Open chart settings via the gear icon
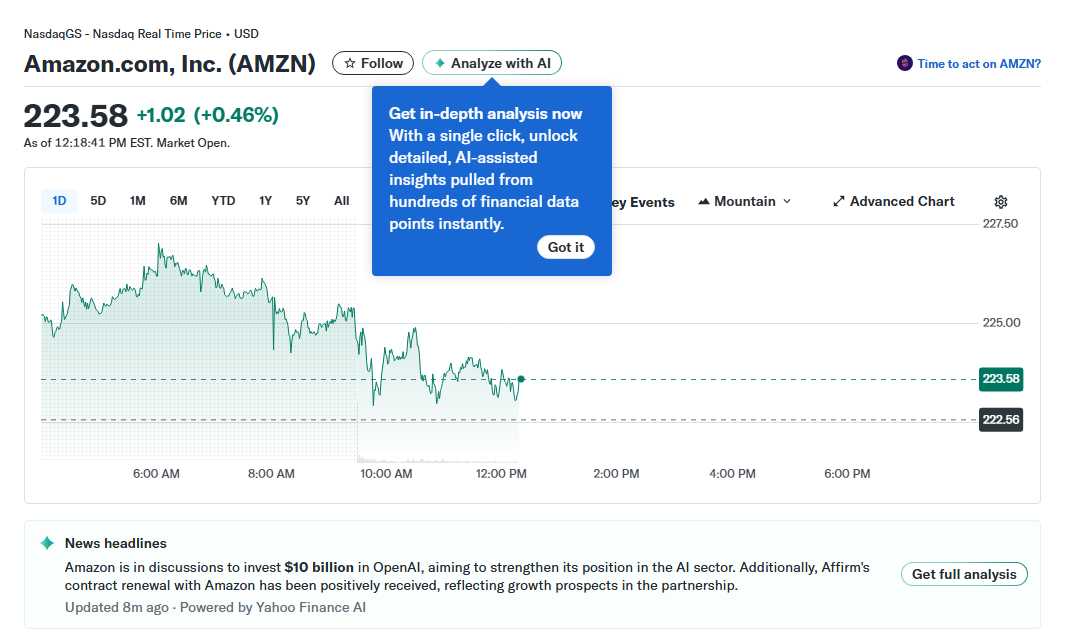The image size is (1065, 636). (1000, 201)
